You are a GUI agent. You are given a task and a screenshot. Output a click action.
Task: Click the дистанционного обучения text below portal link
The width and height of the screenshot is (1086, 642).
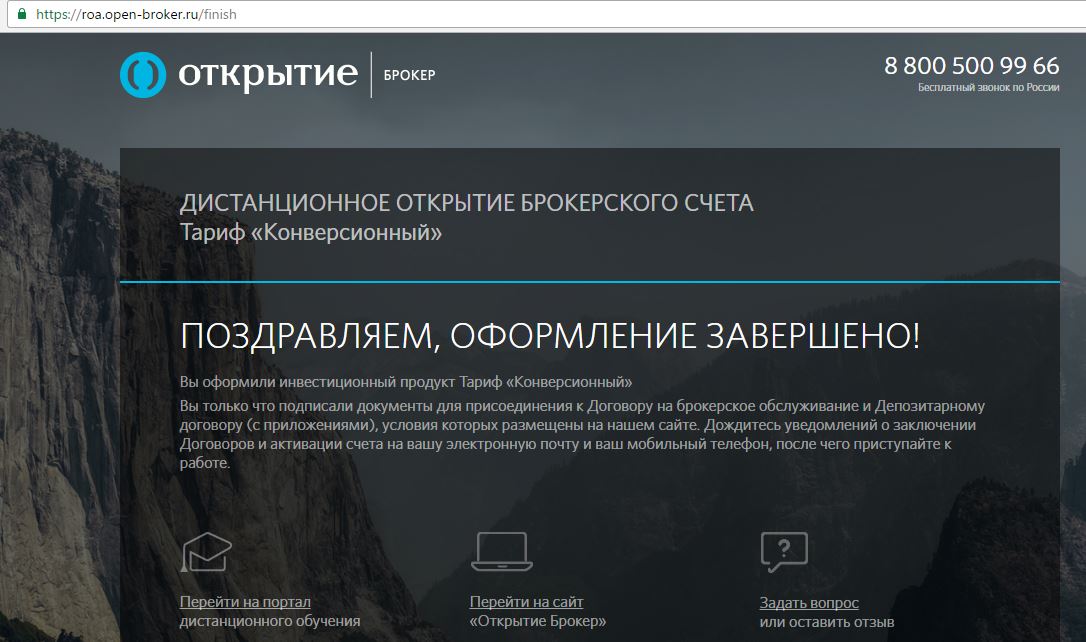[269, 621]
